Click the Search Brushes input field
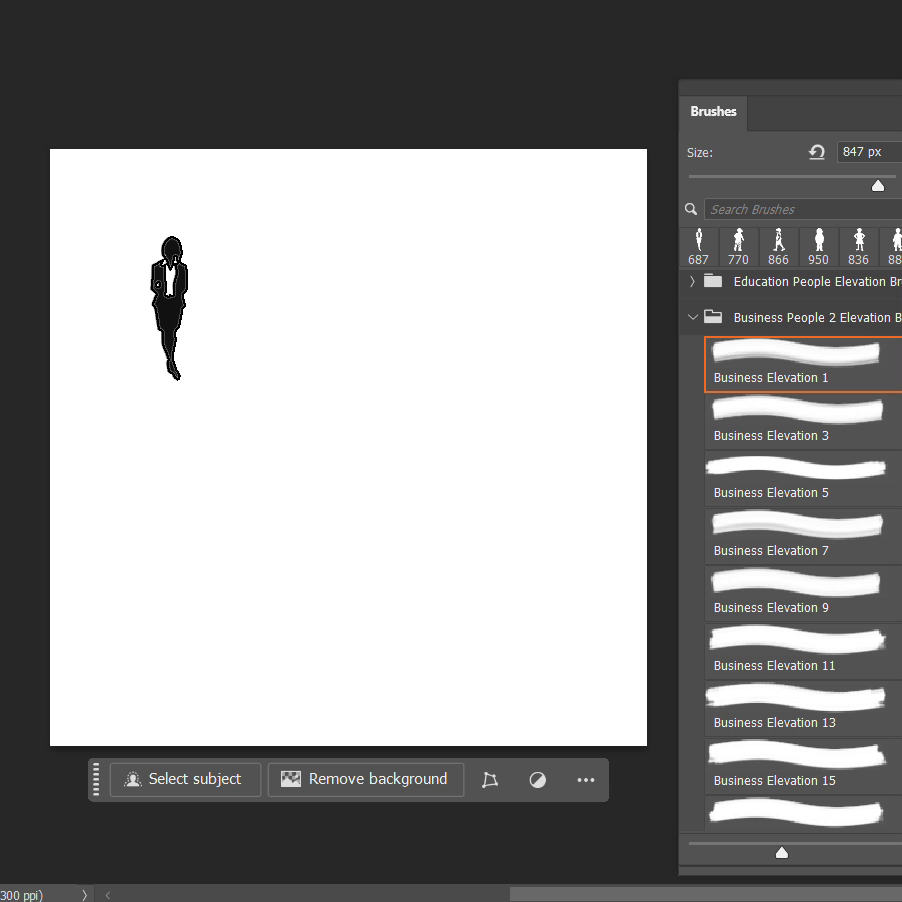This screenshot has width=902, height=902. click(x=800, y=209)
